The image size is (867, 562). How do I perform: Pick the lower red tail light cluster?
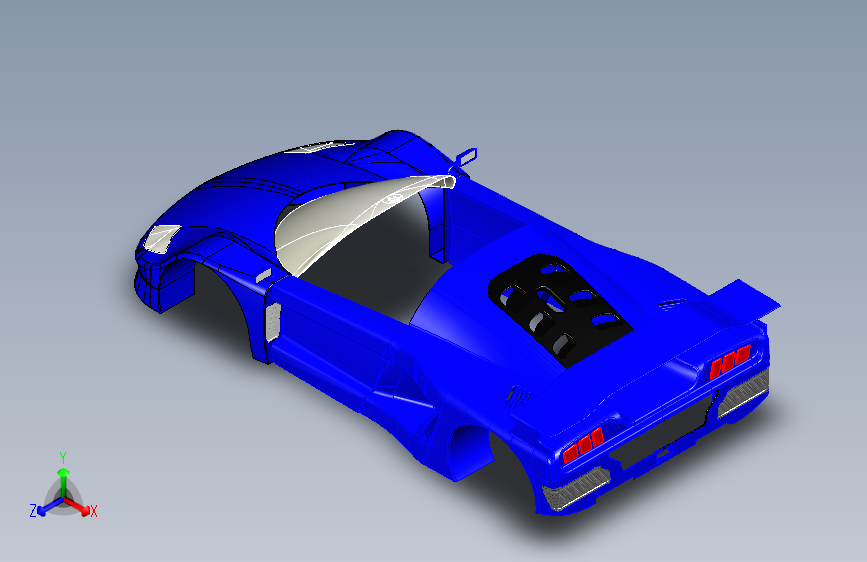583,445
